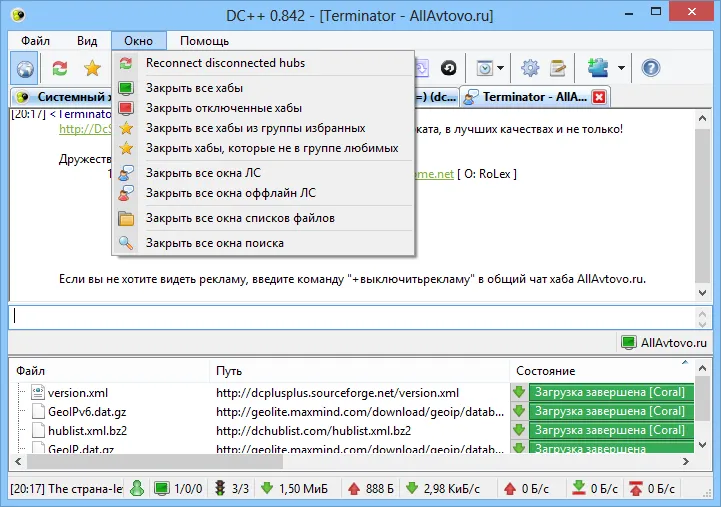
Task: Click green download arrow for hublist.xml.bz2
Action: 519,430
